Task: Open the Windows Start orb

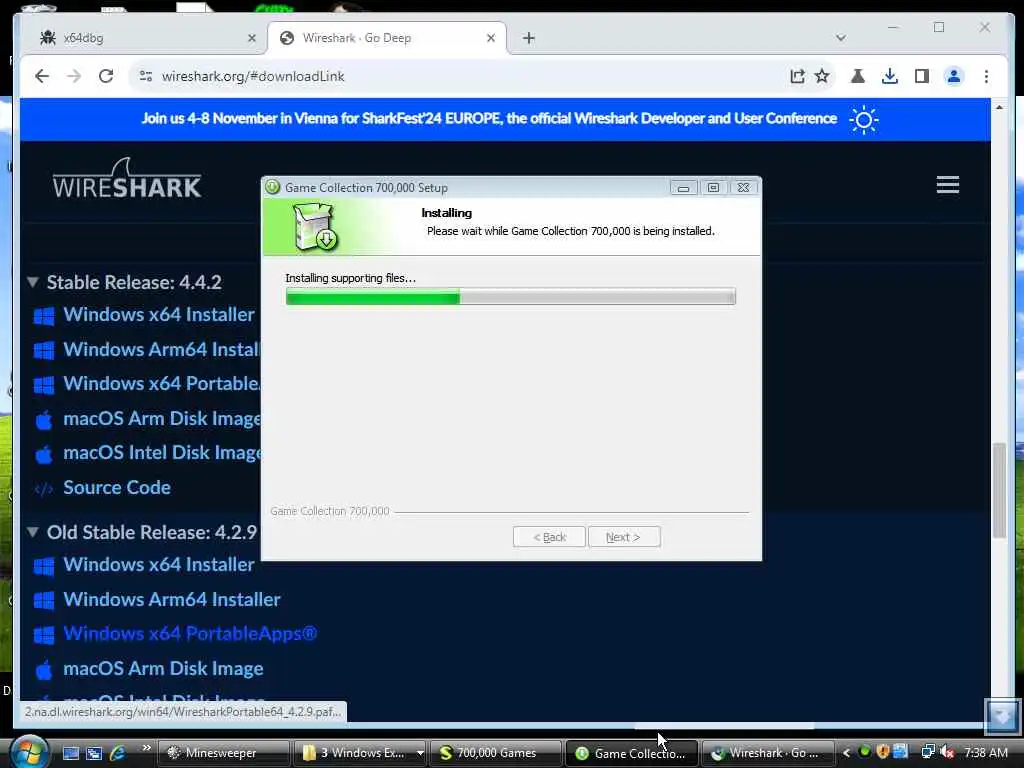Action: pyautogui.click(x=28, y=752)
